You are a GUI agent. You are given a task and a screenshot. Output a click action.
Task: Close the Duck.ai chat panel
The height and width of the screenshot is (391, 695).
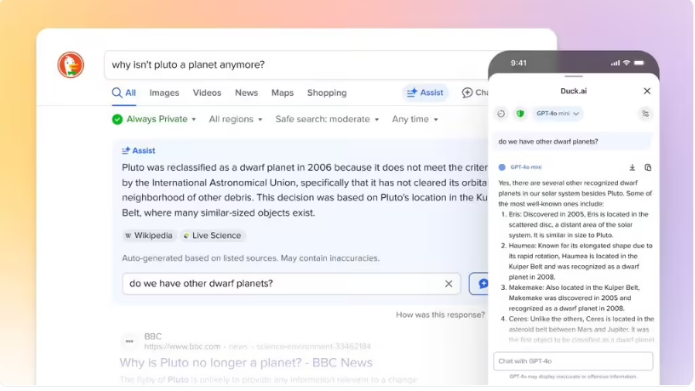[647, 91]
